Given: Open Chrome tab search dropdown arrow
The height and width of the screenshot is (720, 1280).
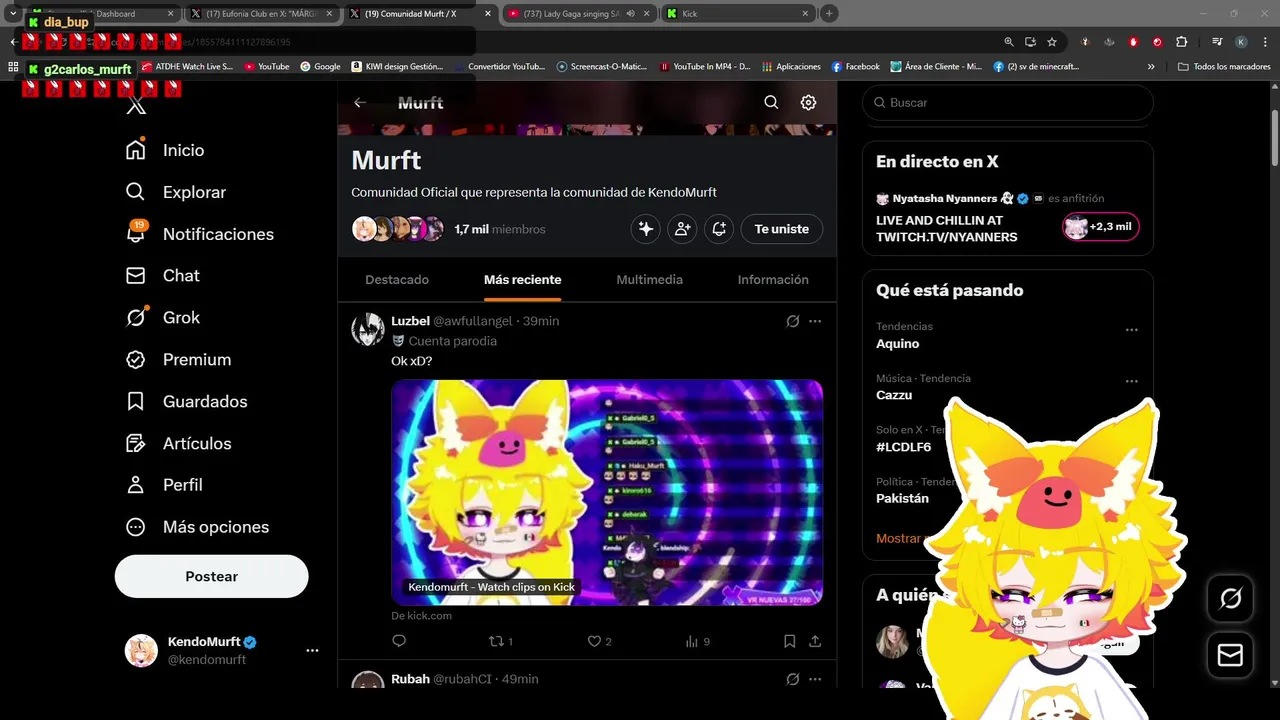Looking at the screenshot, I should coord(13,14).
